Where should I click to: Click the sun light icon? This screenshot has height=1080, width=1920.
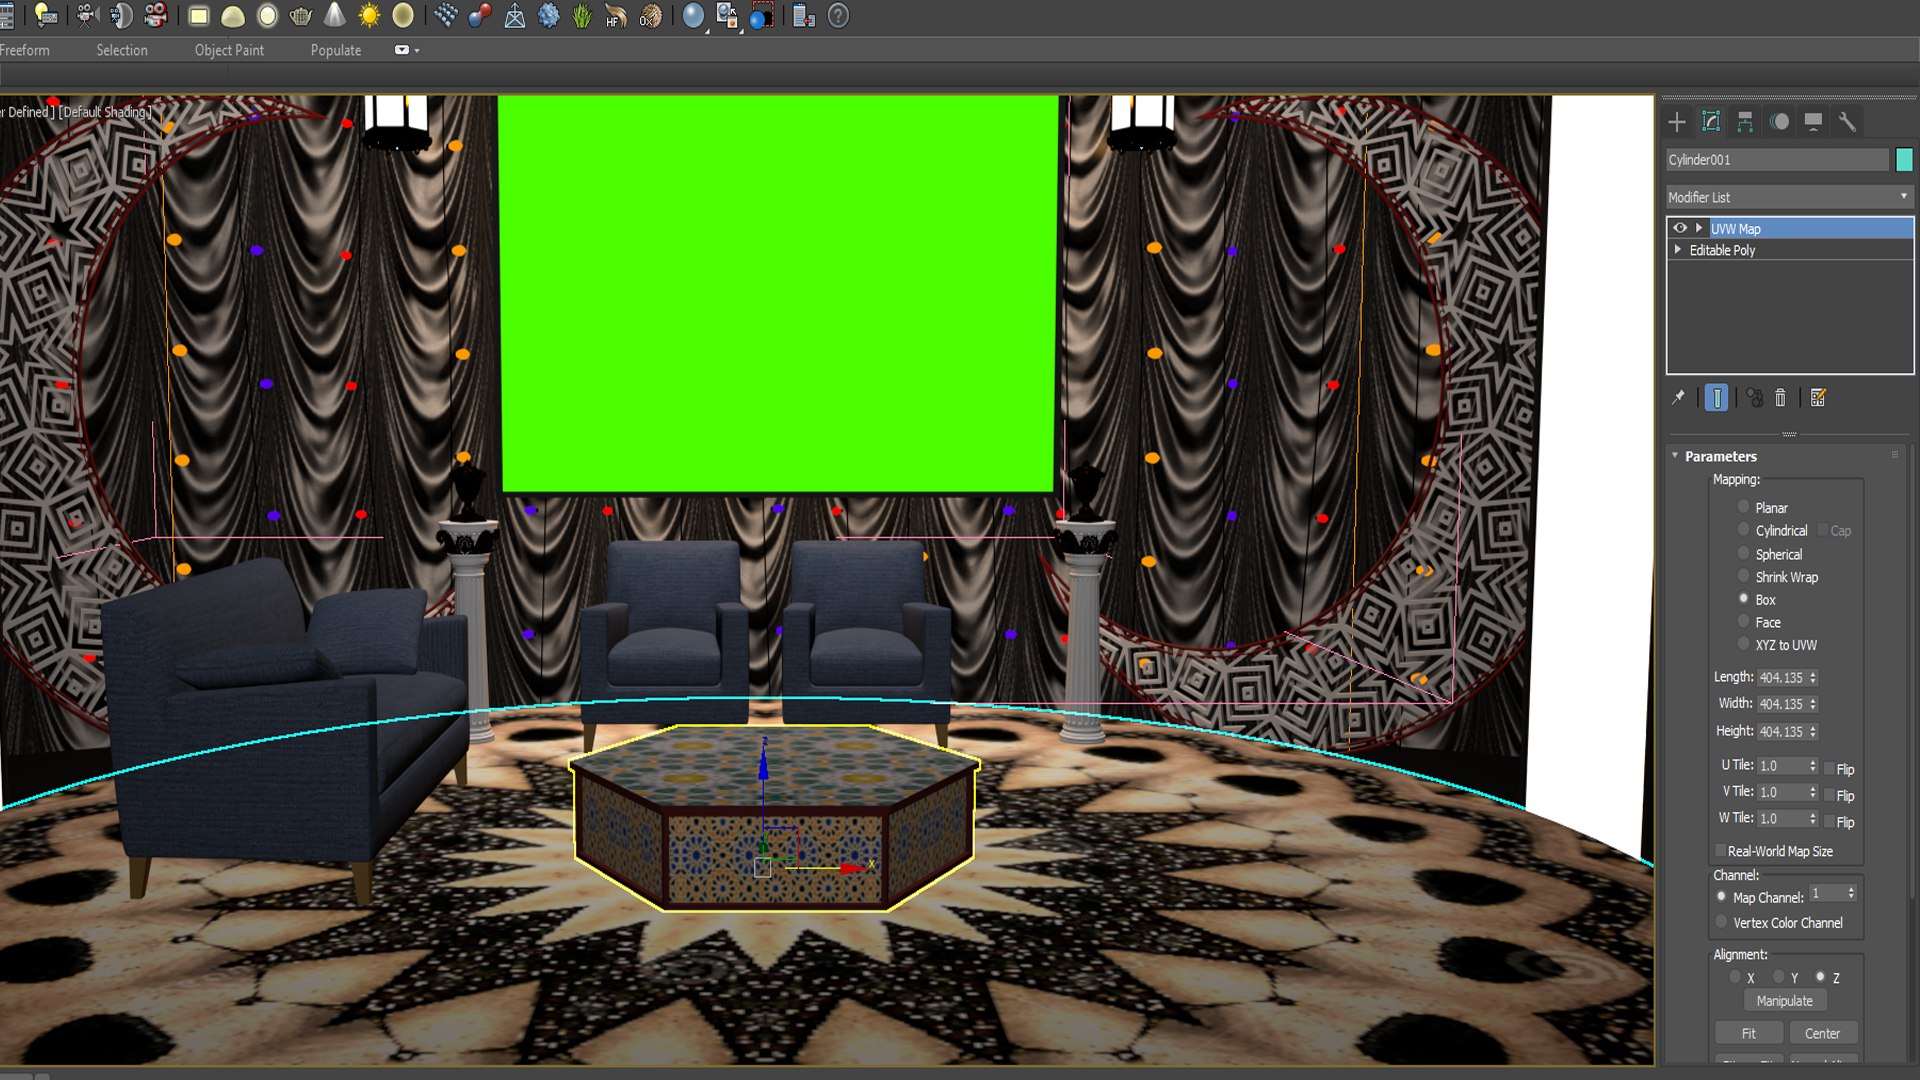[x=369, y=16]
